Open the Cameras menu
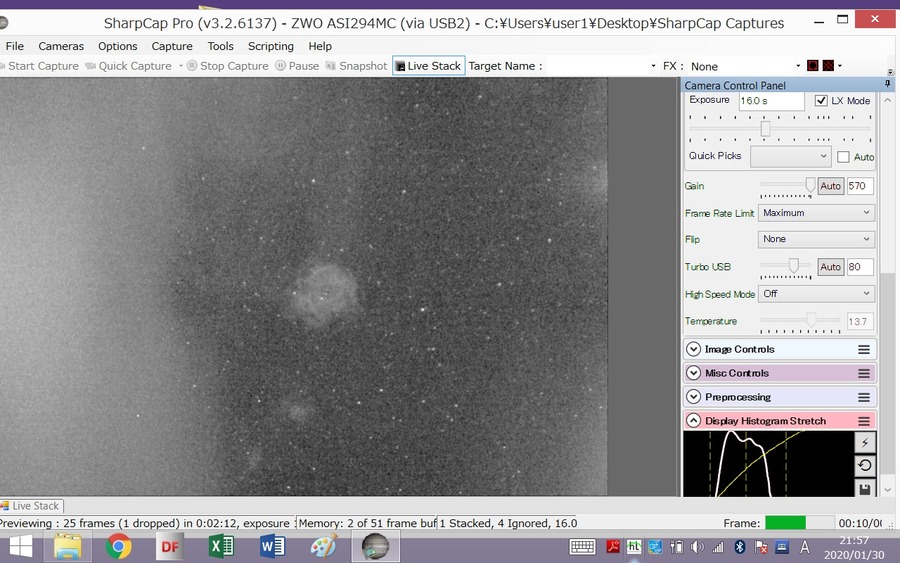The height and width of the screenshot is (563, 900). click(x=61, y=46)
